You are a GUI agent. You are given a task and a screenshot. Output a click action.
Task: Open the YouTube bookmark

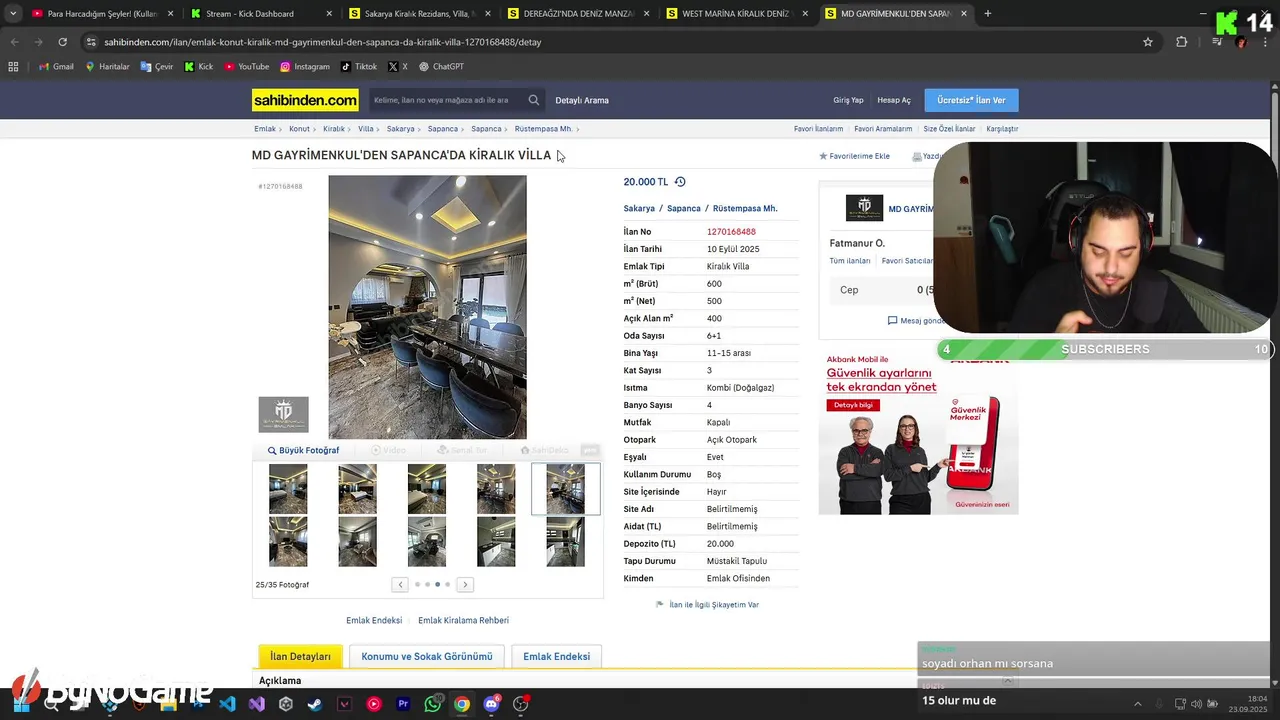[247, 66]
